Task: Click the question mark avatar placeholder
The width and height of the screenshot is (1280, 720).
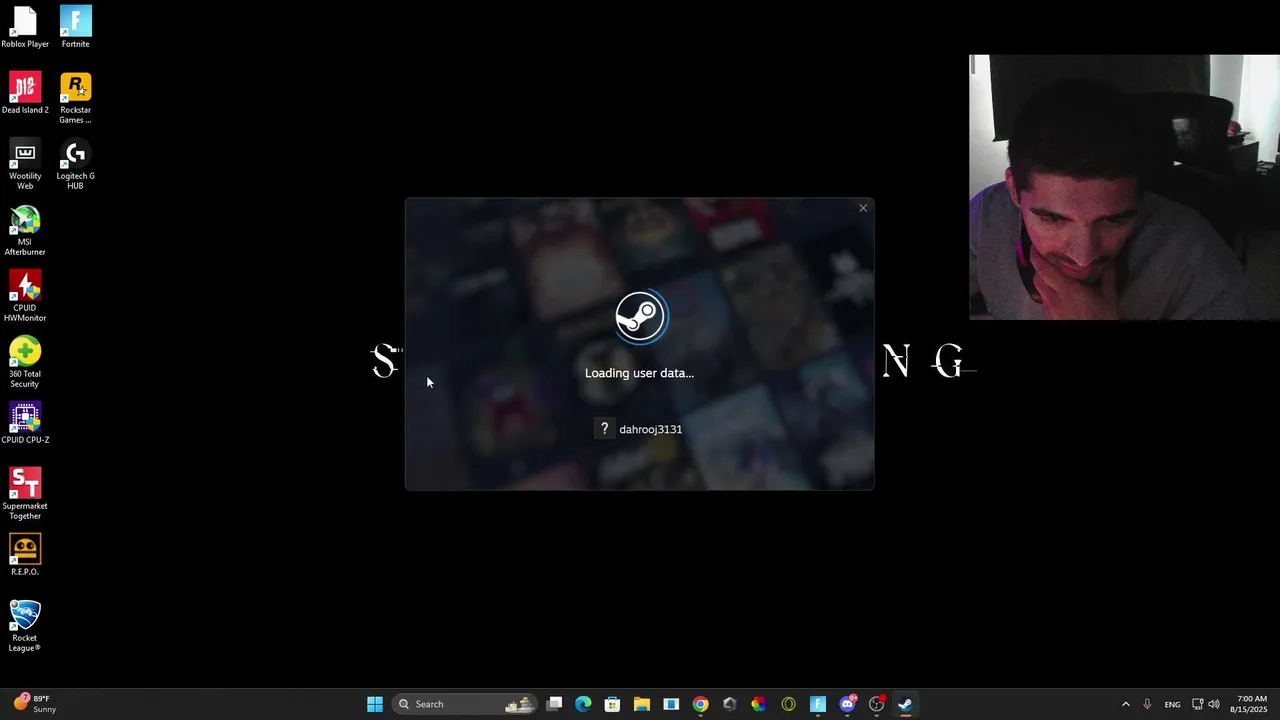Action: click(604, 429)
